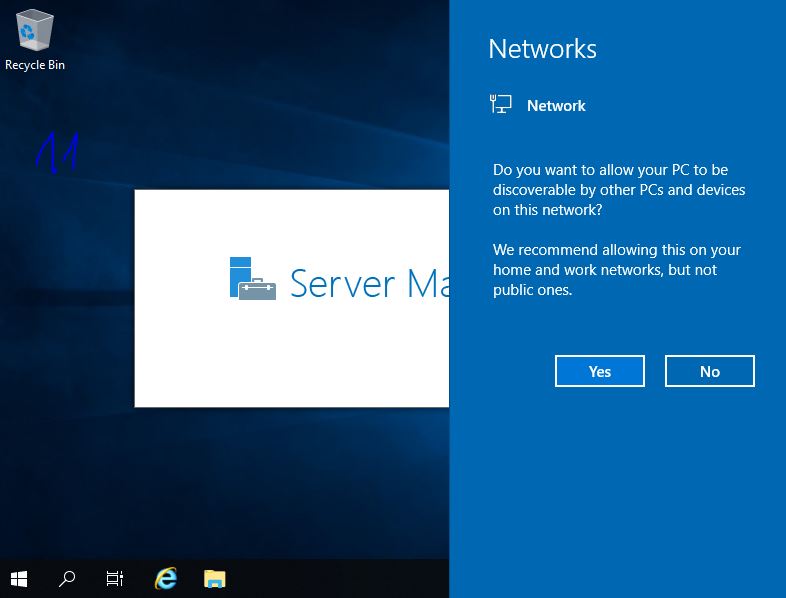Click the Networks panel heading
The image size is (786, 598).
click(x=542, y=49)
